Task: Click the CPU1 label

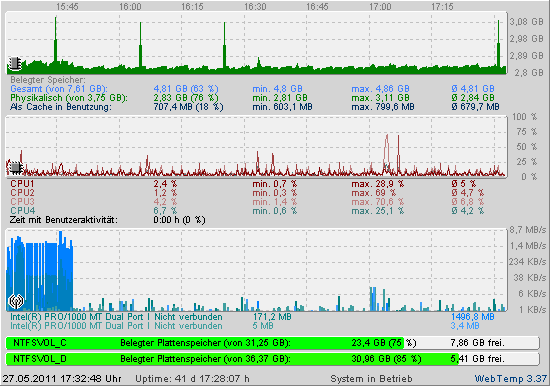Action: [22, 184]
